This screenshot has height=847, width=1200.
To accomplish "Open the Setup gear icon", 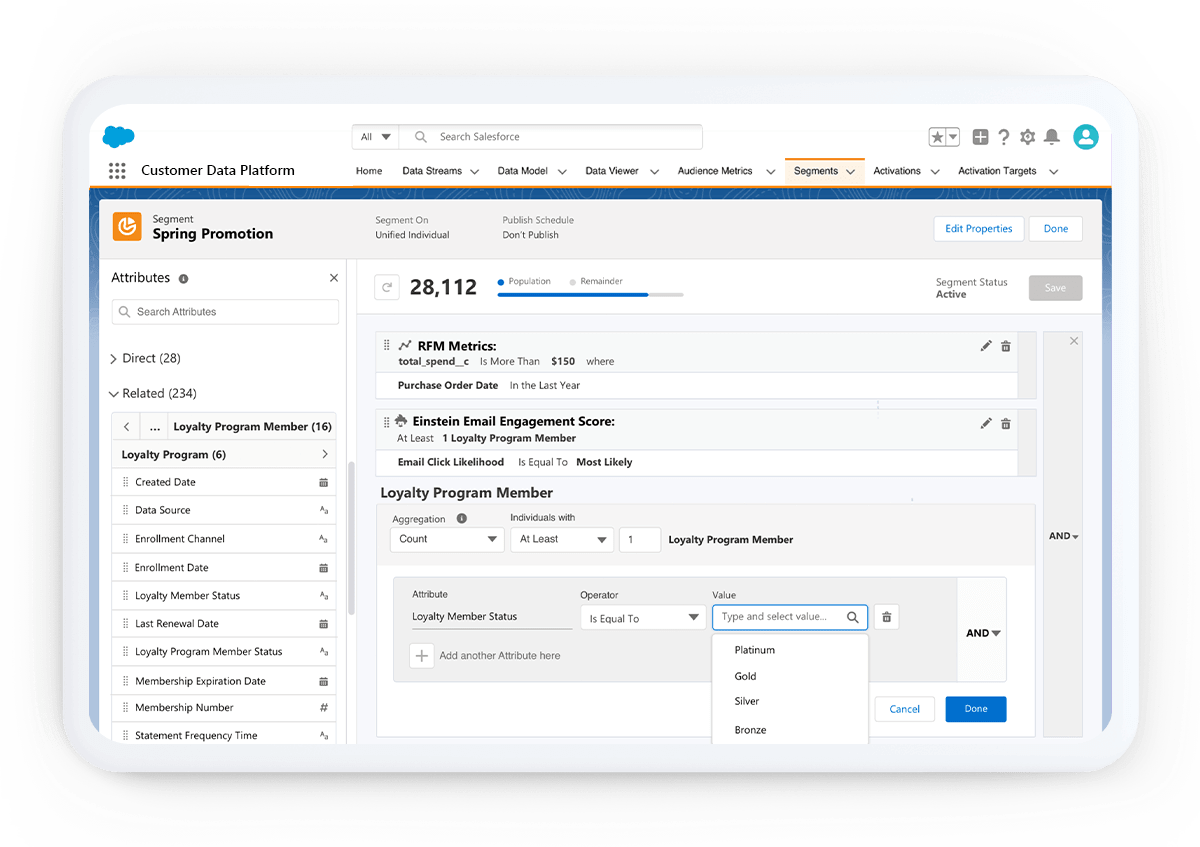I will pyautogui.click(x=1027, y=137).
